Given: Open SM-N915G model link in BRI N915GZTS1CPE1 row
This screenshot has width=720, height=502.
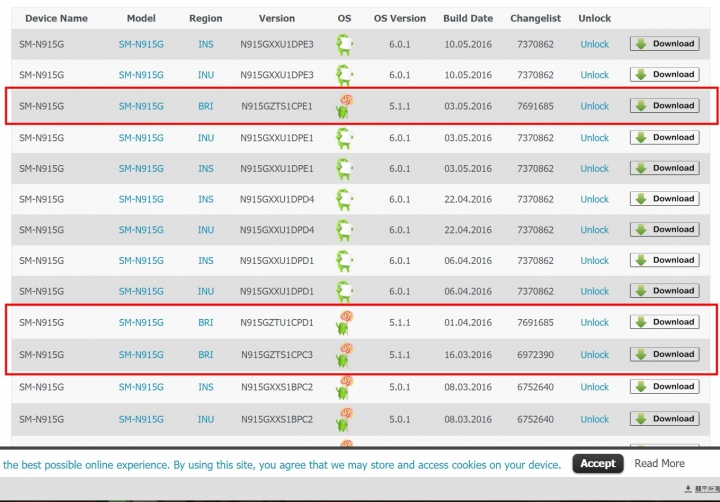Looking at the screenshot, I should point(141,107).
